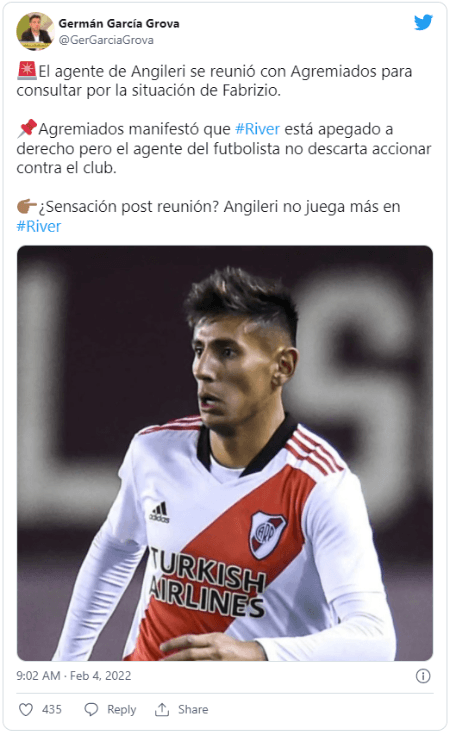Click the Reply button label
450x735 pixels.
[x=121, y=710]
